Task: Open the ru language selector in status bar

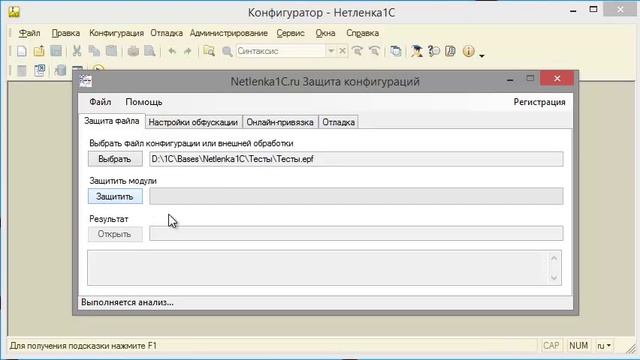Action: [604, 346]
